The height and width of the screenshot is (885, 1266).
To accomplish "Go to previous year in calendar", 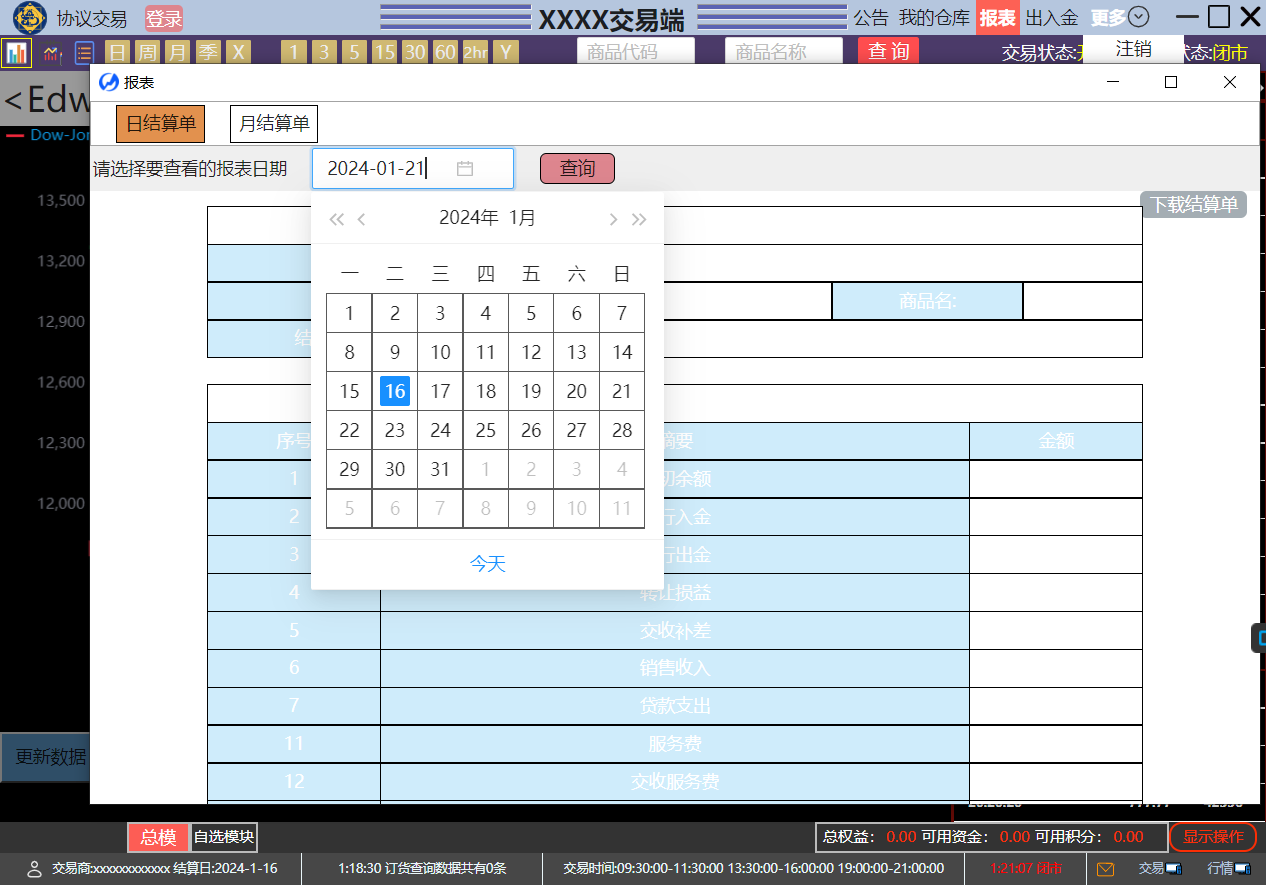I will [336, 219].
